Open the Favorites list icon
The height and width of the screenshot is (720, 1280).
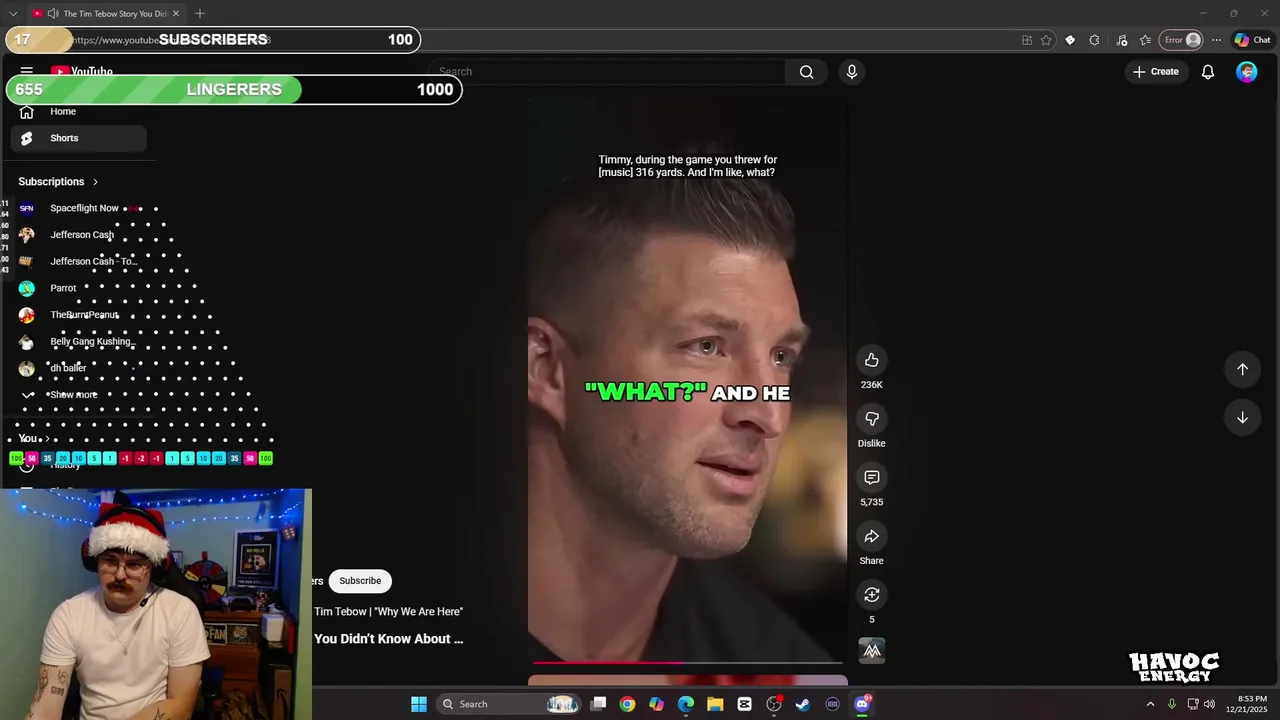click(1145, 40)
